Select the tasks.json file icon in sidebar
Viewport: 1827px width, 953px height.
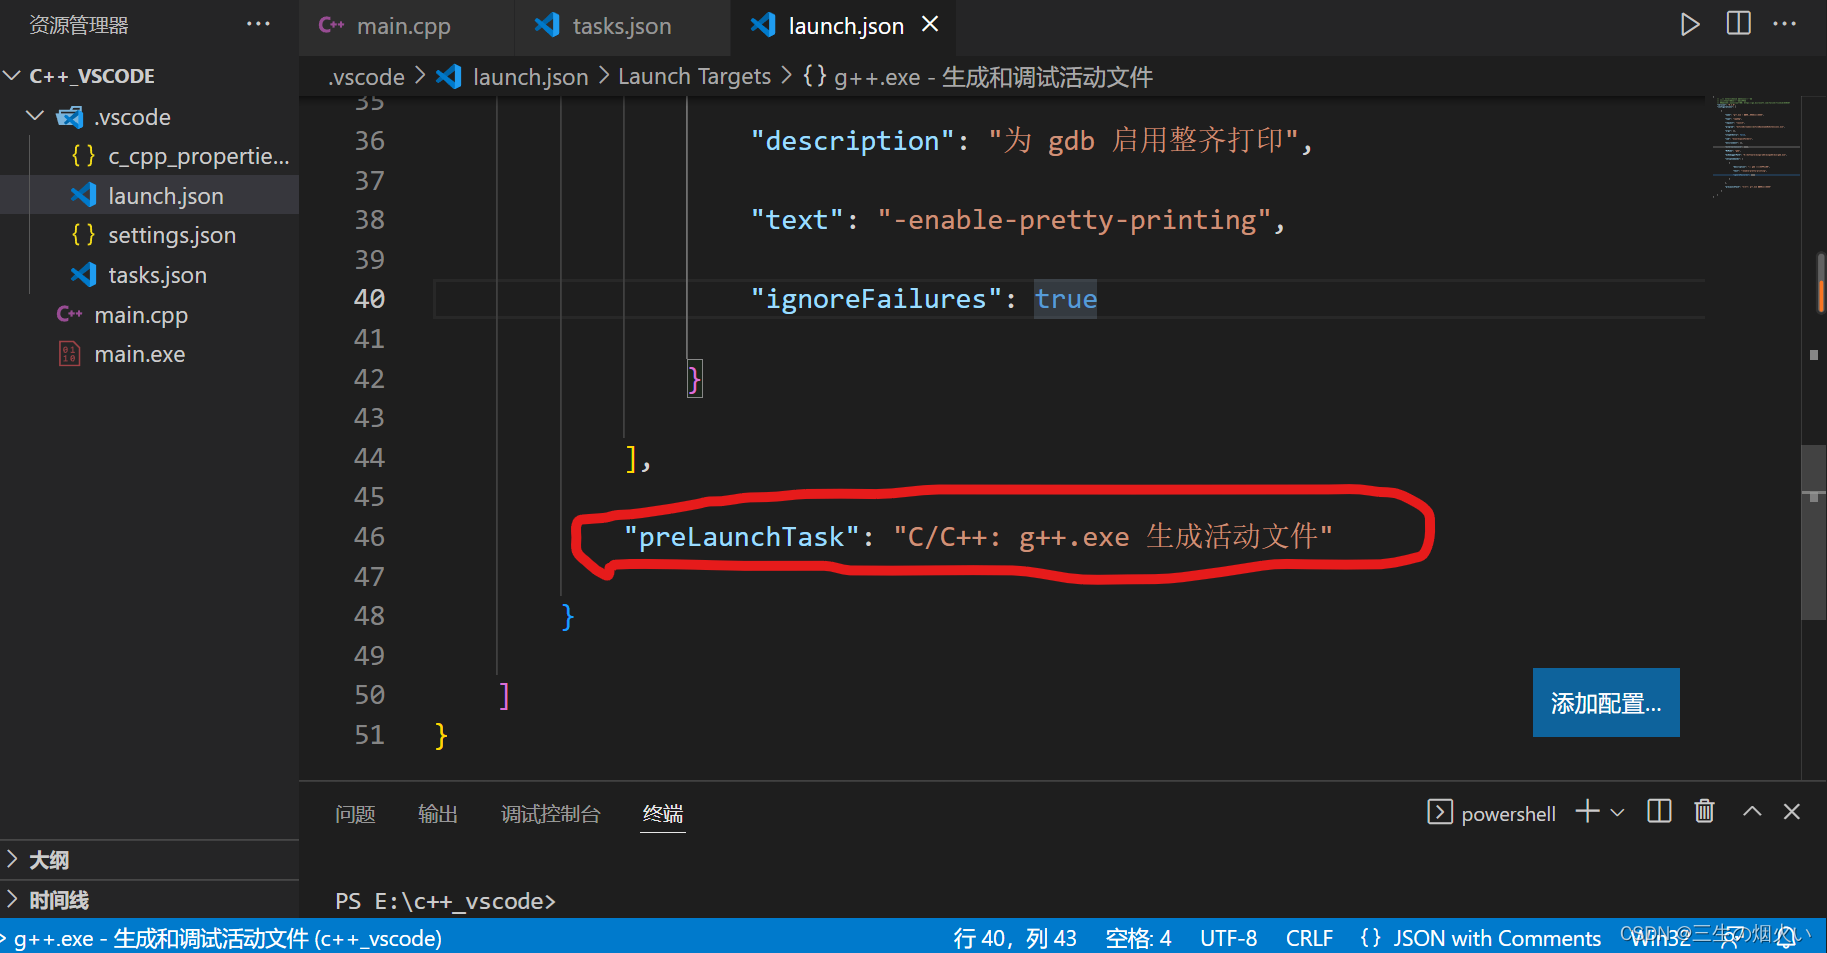coord(82,274)
